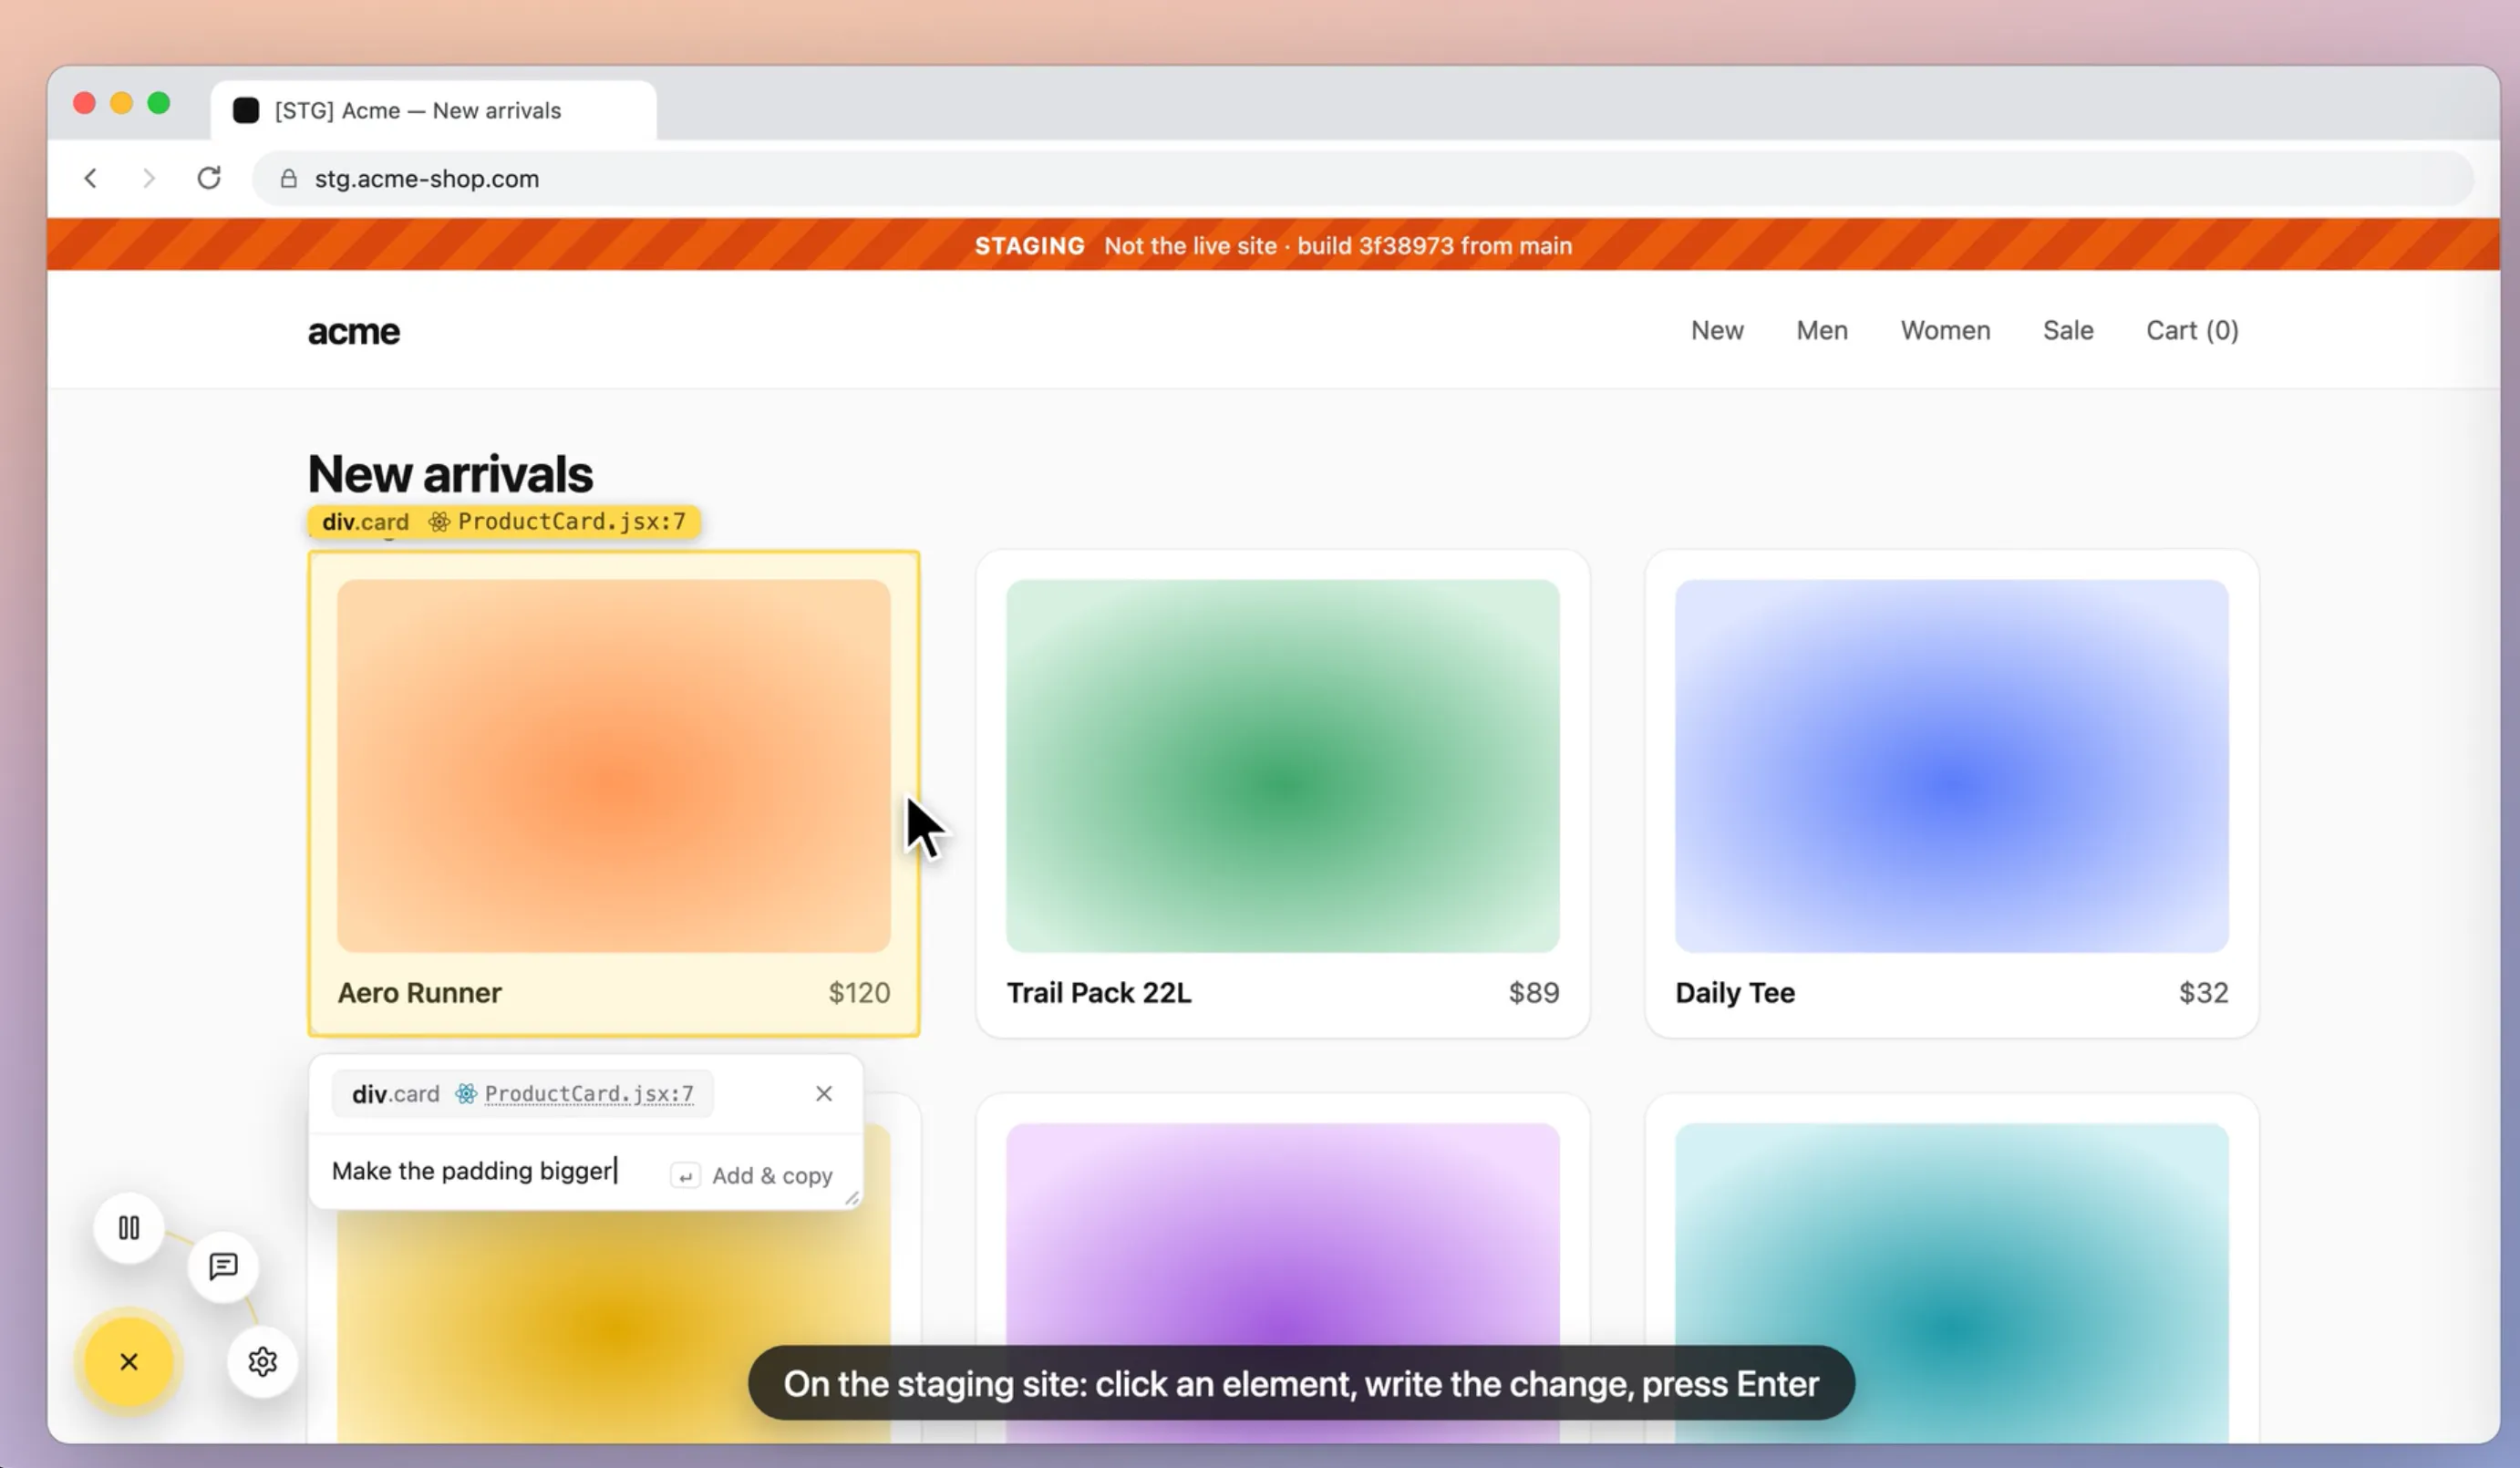
Task: Open Cart (0) in the header
Action: 2191,330
